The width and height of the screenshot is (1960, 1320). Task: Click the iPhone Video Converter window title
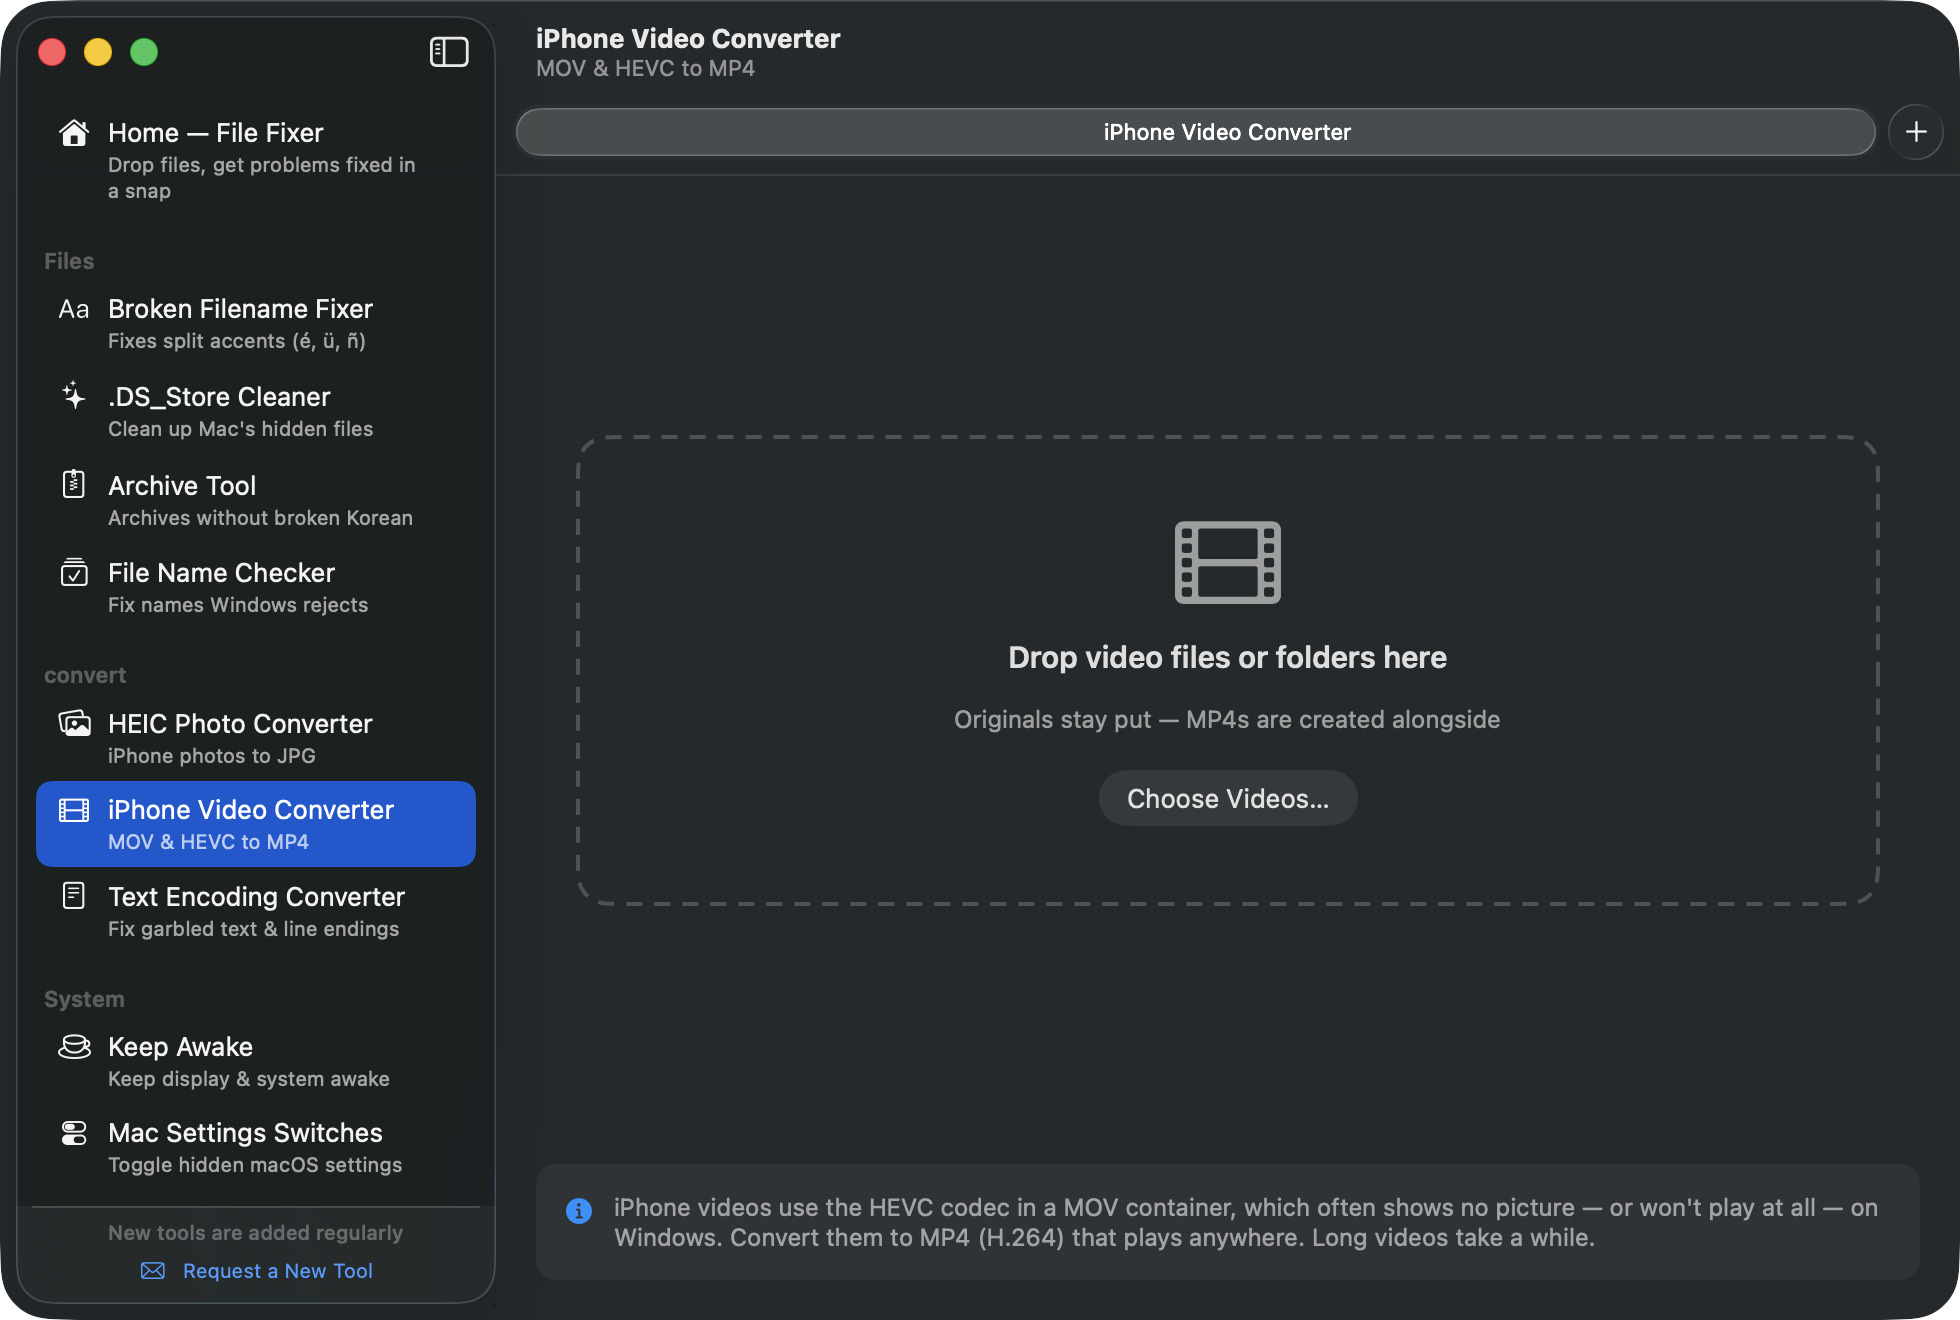coord(688,38)
